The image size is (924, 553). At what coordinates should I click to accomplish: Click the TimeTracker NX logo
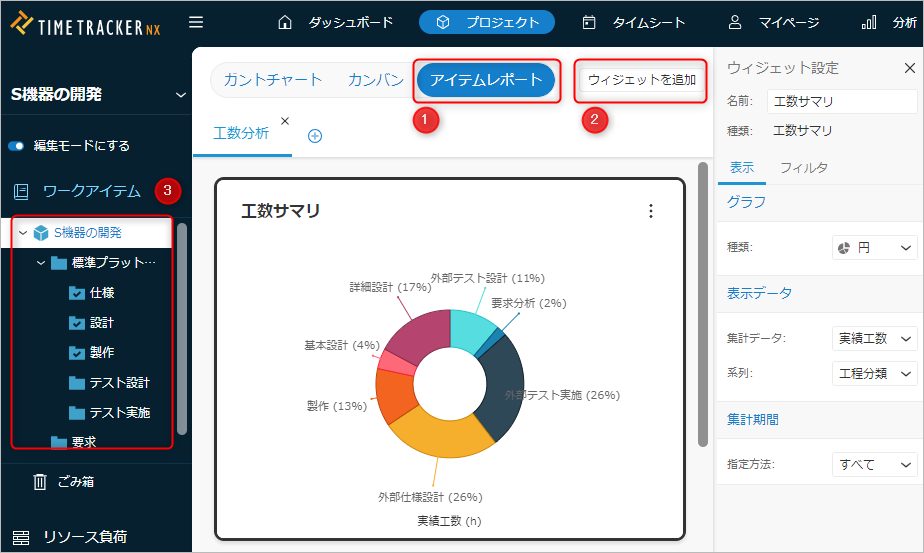pos(85,24)
